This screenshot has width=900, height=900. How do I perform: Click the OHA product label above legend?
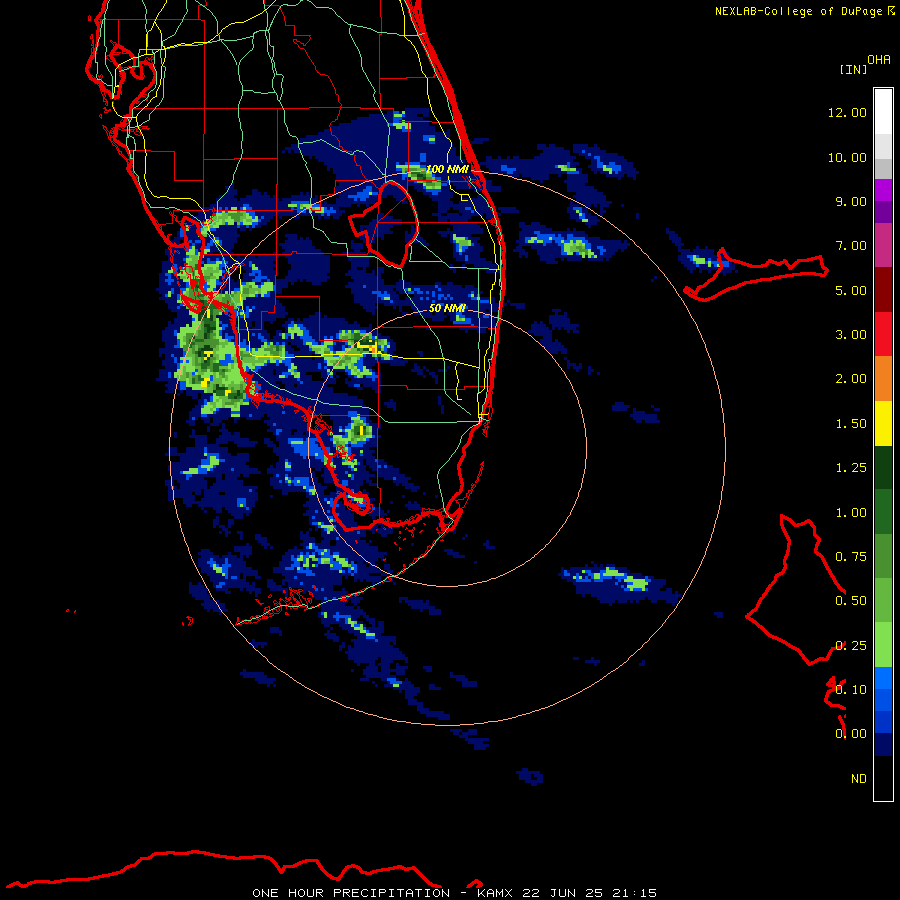tap(879, 60)
